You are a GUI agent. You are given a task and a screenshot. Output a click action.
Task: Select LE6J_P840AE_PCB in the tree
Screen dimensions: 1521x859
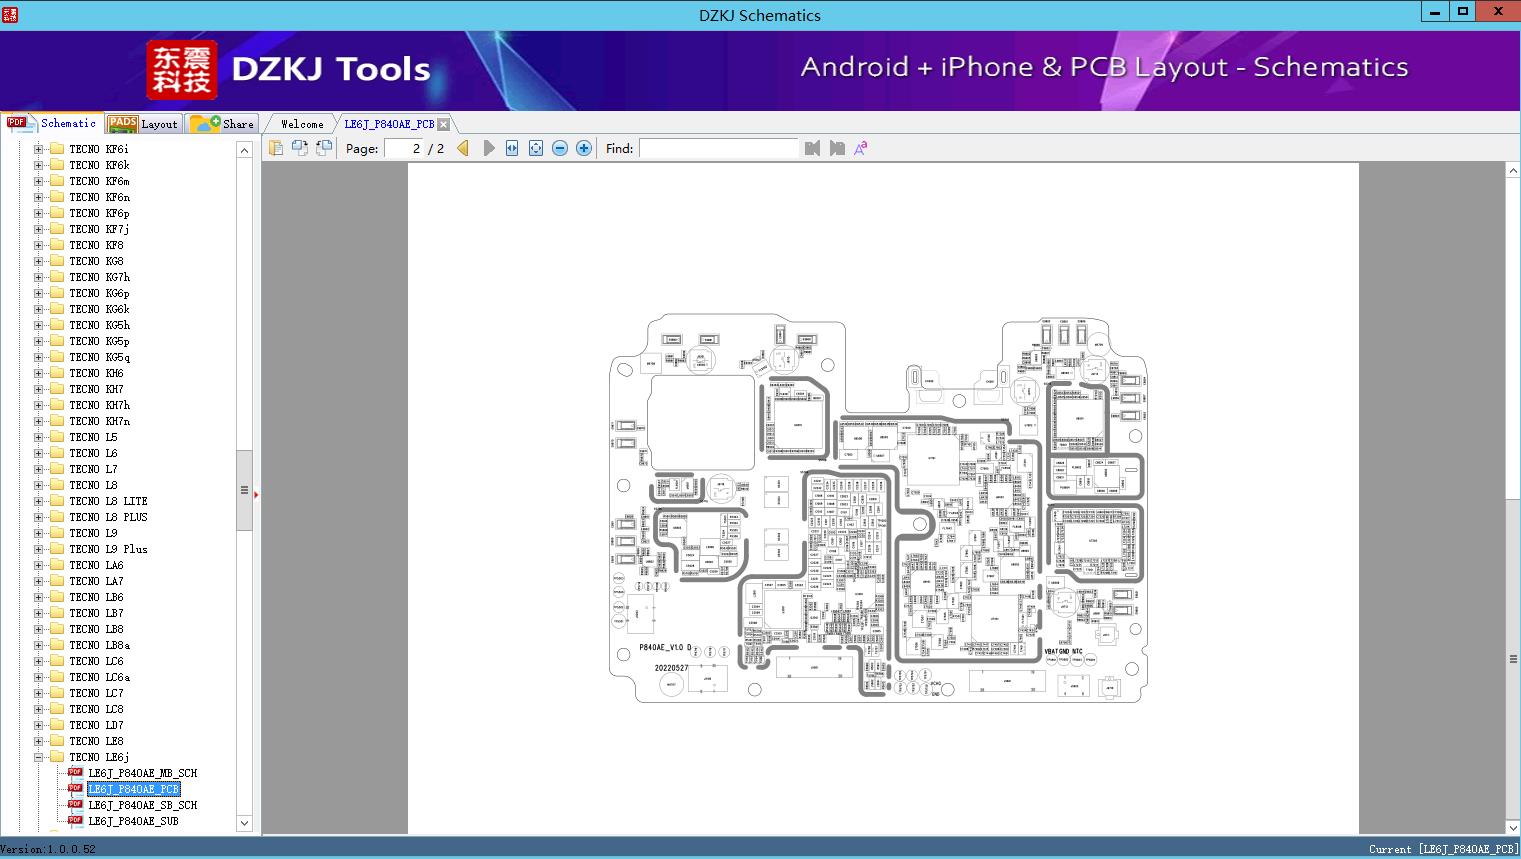click(133, 789)
